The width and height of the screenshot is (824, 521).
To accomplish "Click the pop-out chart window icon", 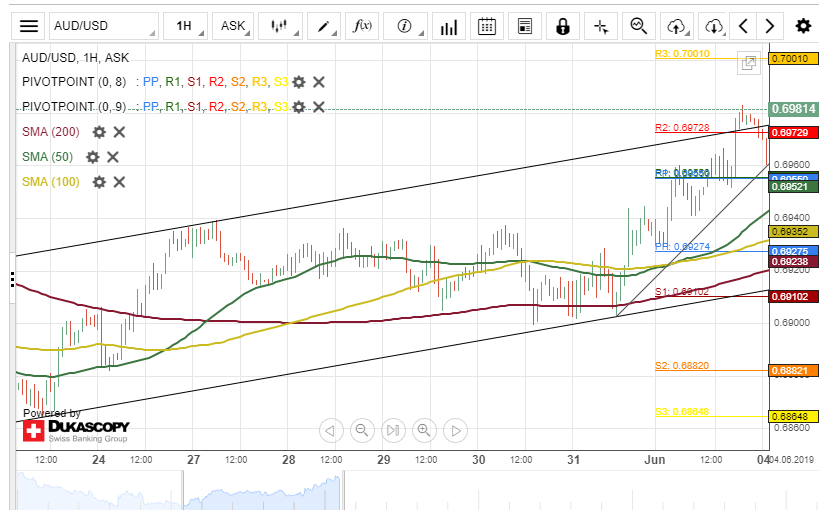I will coord(747,63).
